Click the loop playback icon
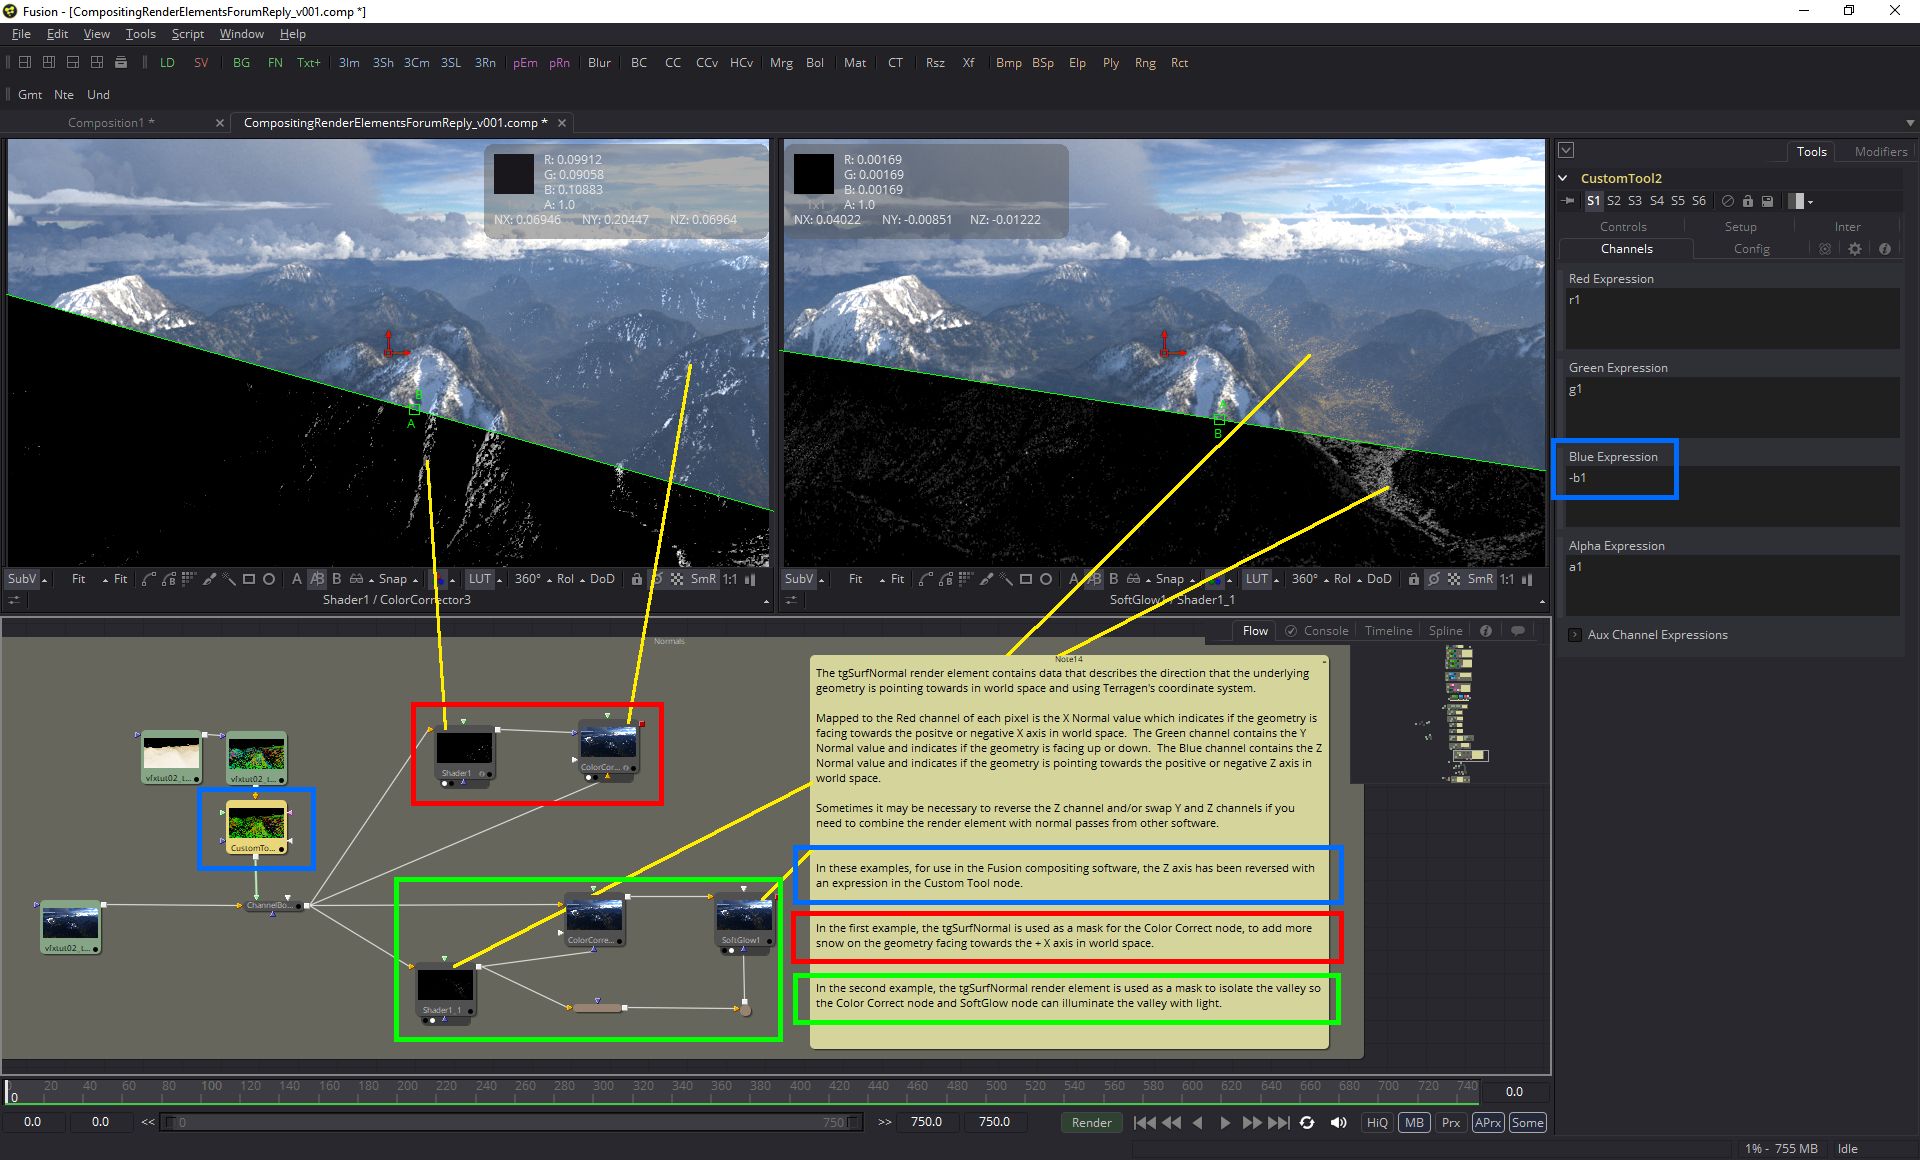This screenshot has height=1160, width=1920. (1307, 1123)
